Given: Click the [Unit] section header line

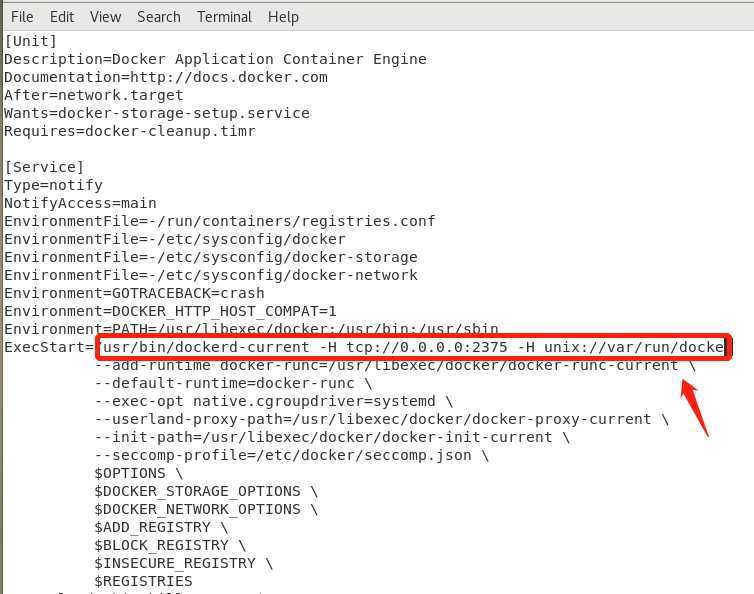Looking at the screenshot, I should [31, 41].
